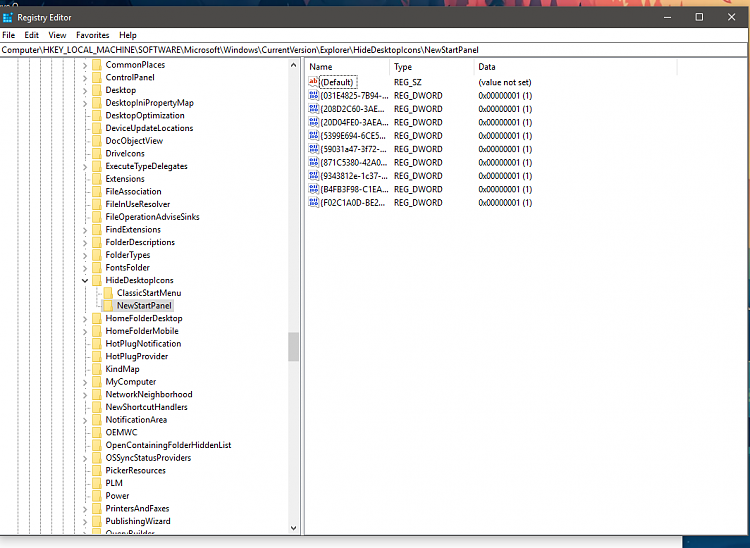
Task: Click the folder icon of OEMWC key
Action: pos(97,432)
